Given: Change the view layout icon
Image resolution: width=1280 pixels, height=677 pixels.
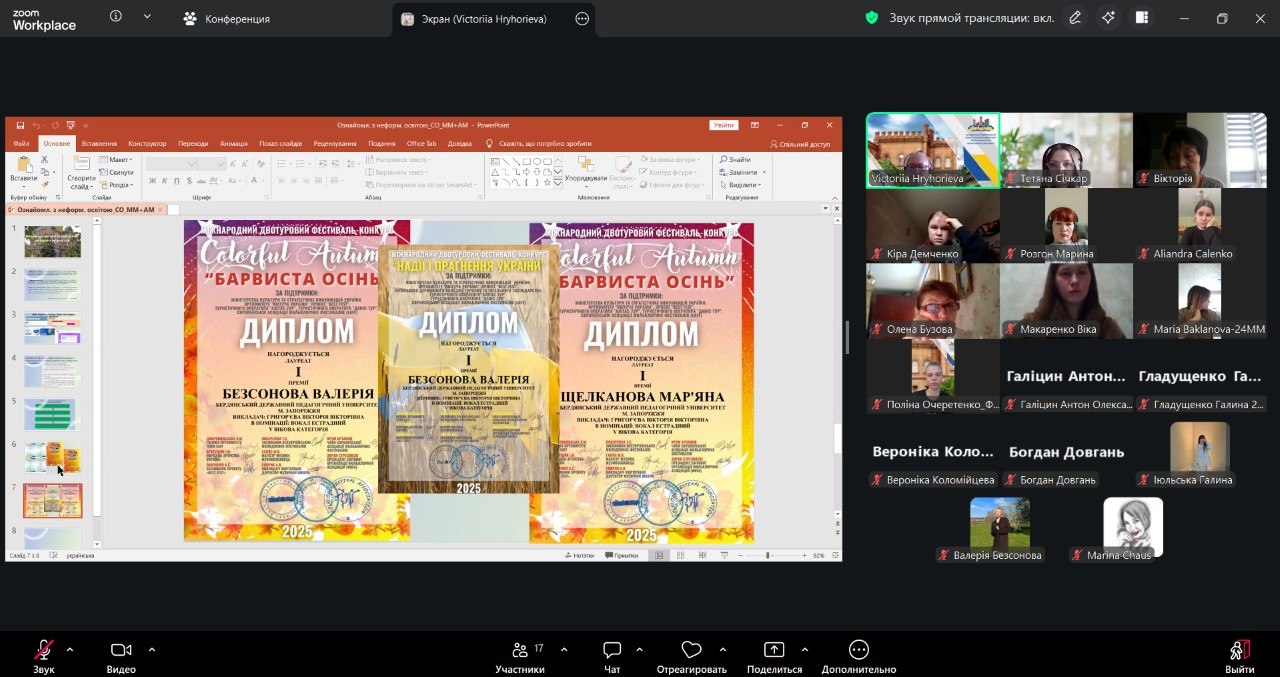Looking at the screenshot, I should point(1142,18).
